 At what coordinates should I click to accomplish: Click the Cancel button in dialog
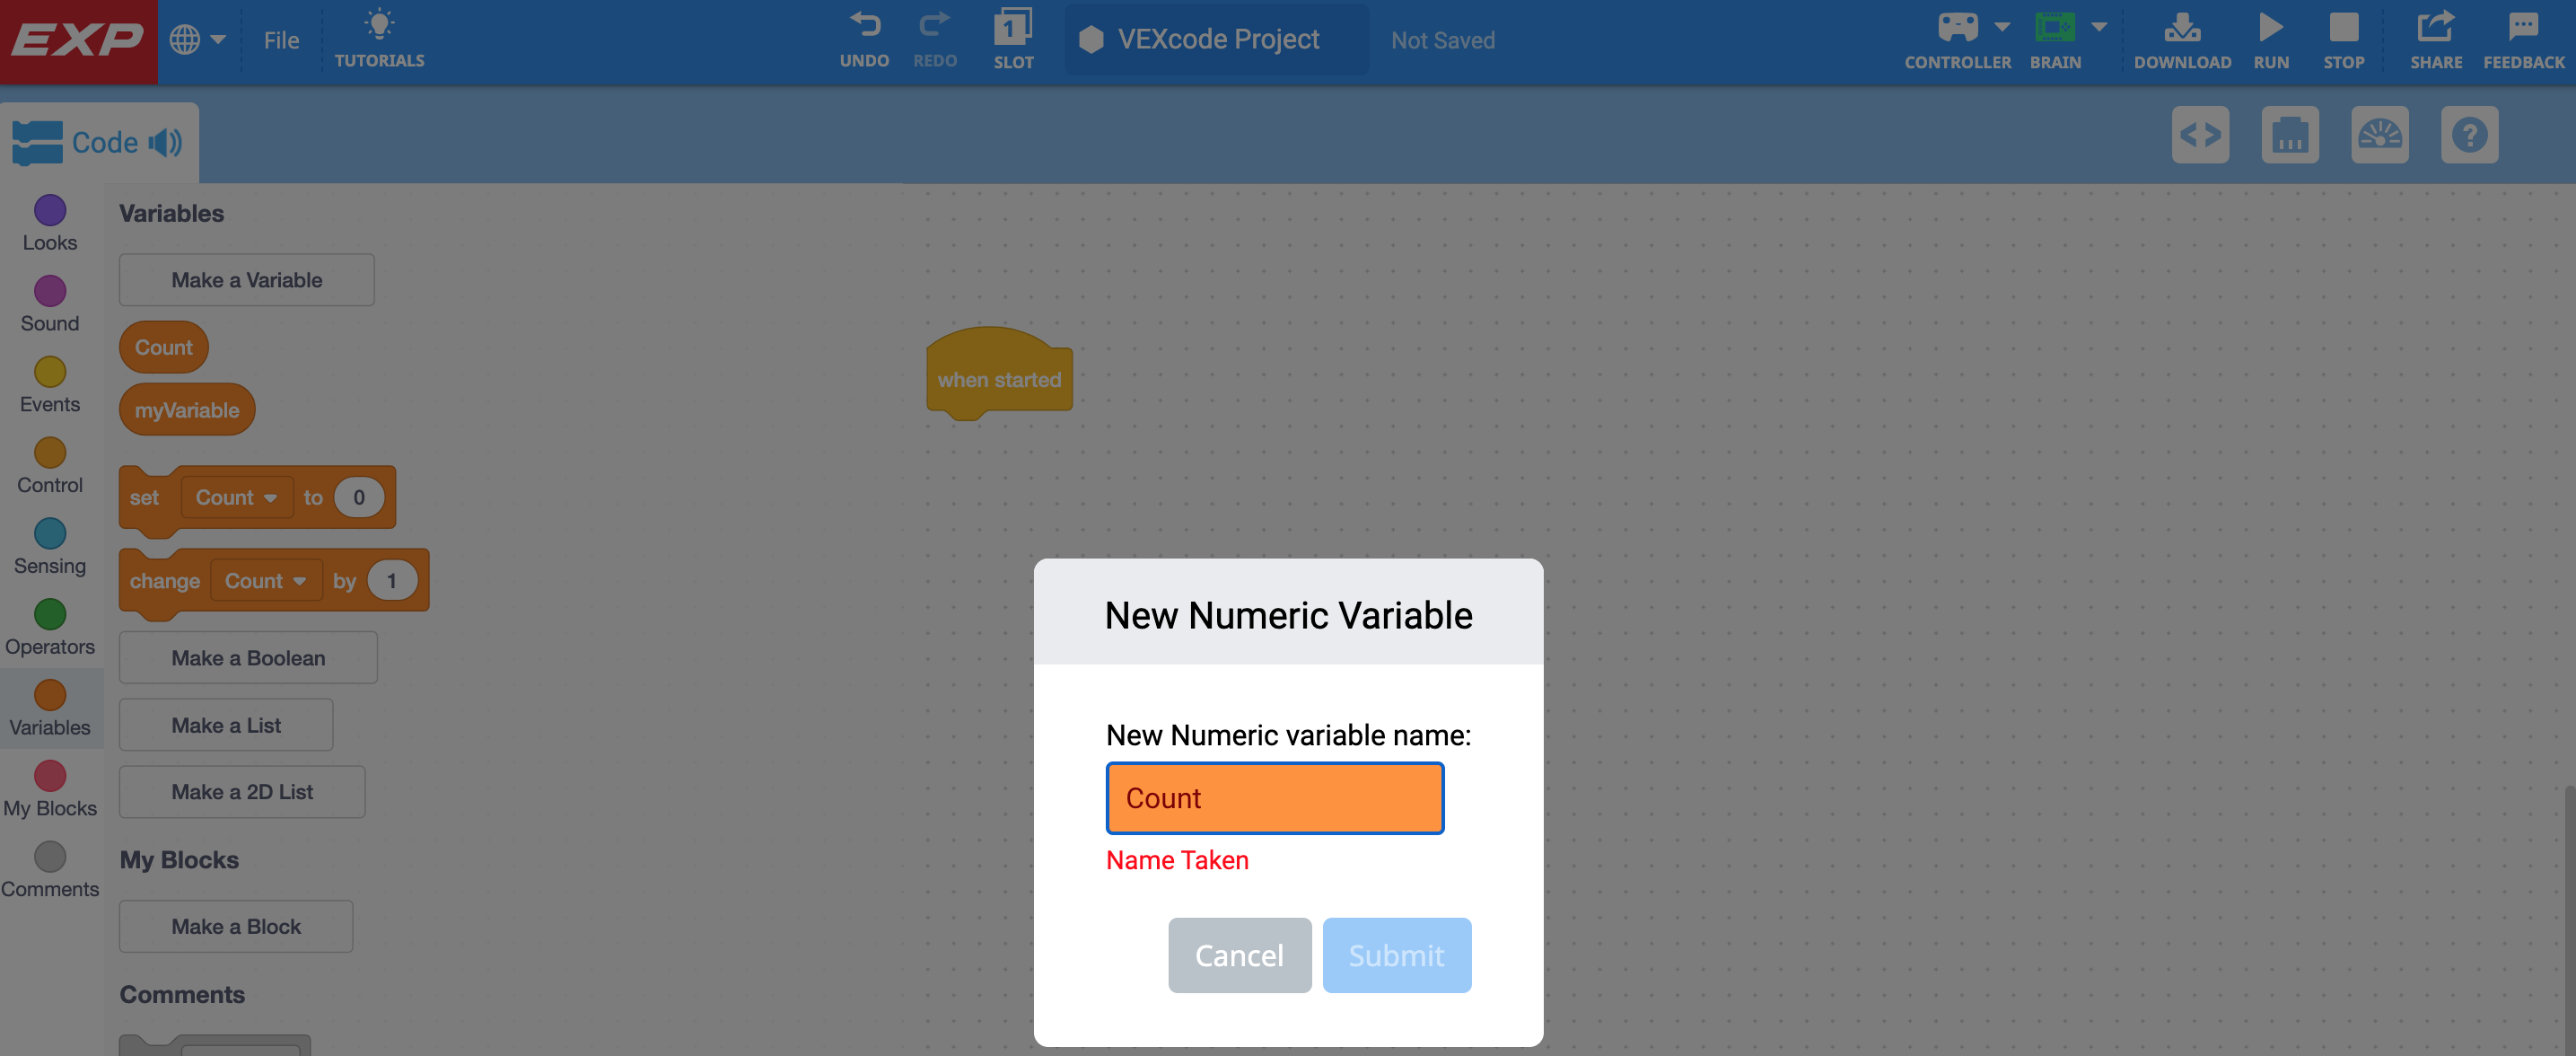point(1239,955)
